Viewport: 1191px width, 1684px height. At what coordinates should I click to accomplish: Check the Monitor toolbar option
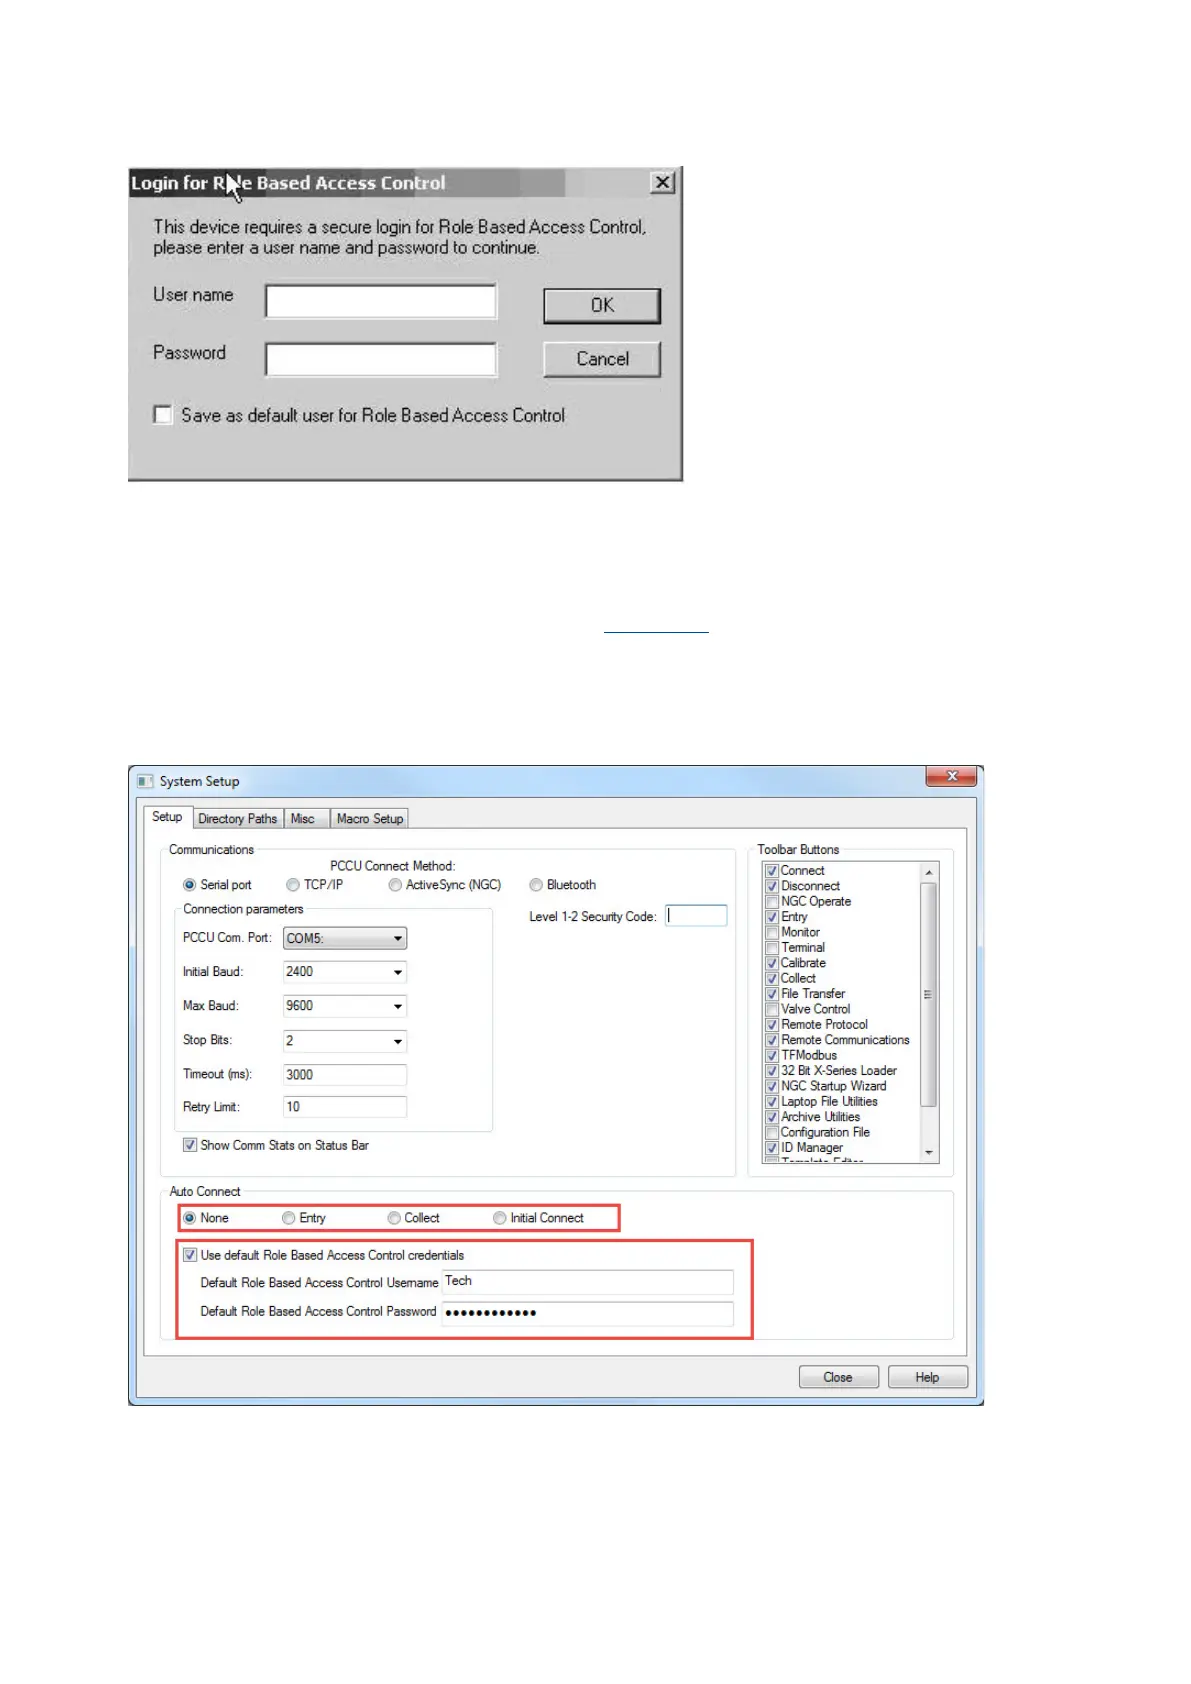click(772, 932)
